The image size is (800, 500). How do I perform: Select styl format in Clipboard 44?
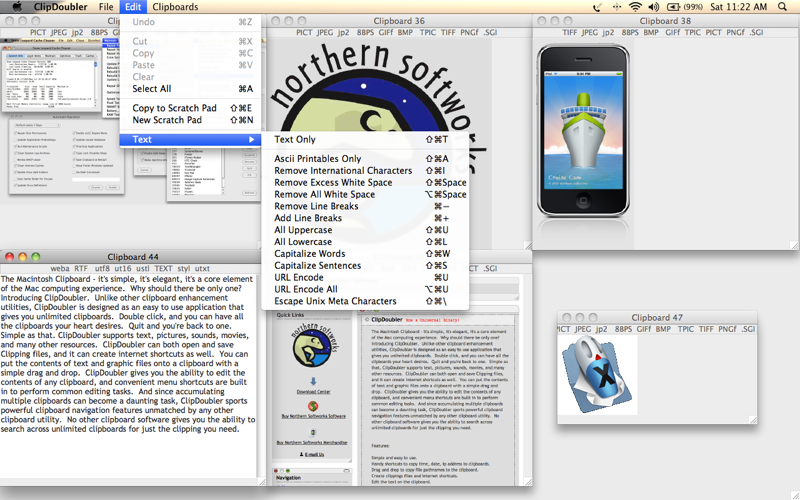[184, 268]
